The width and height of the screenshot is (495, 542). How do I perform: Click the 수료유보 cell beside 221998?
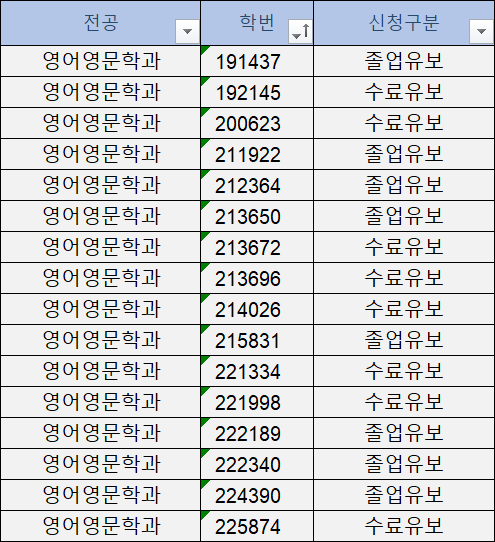(x=404, y=402)
